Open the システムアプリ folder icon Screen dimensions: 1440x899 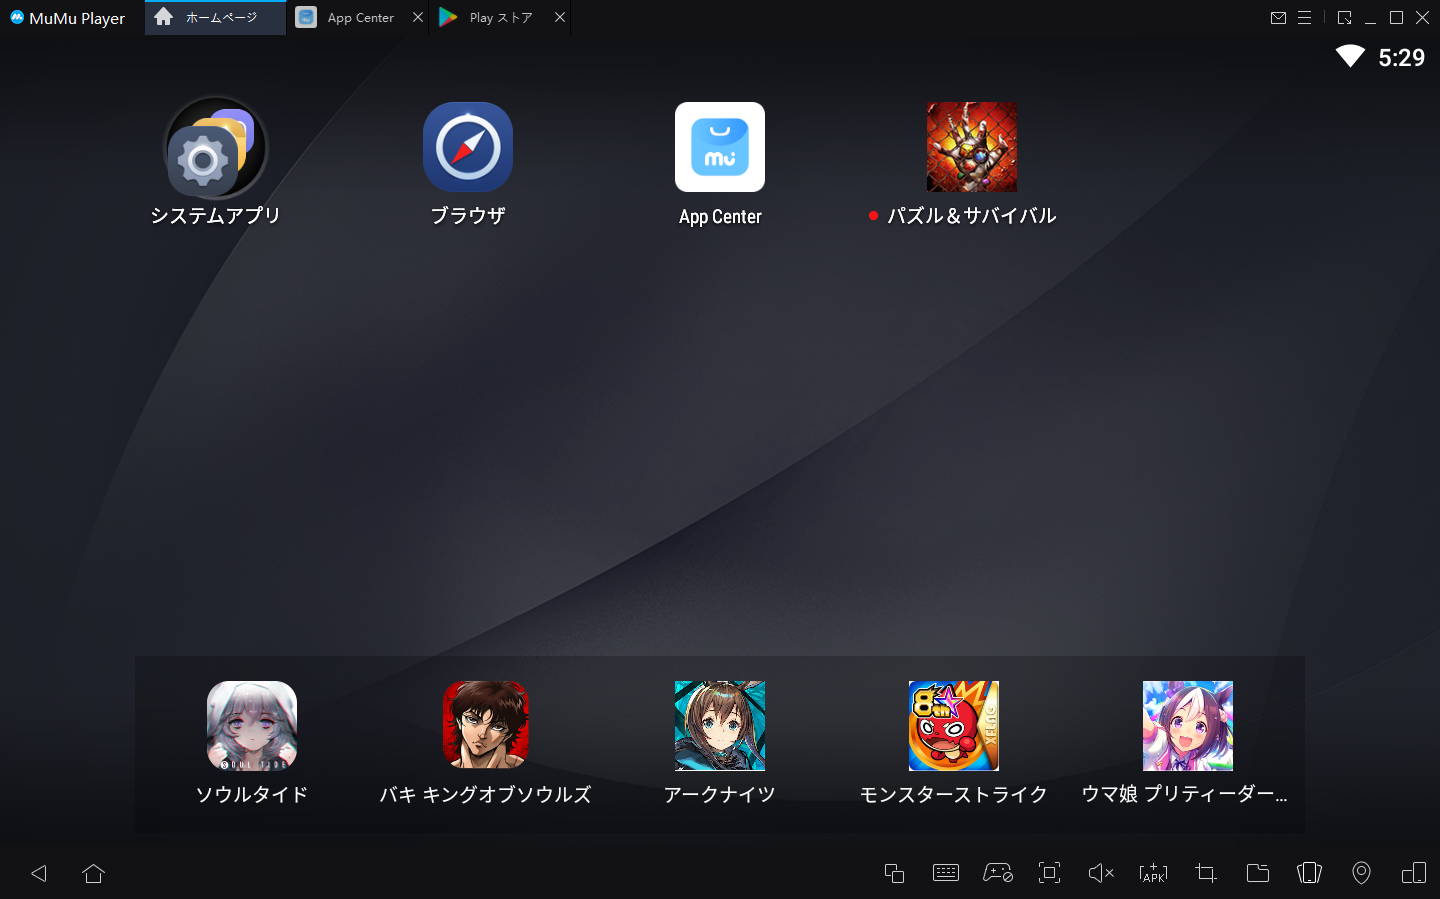pyautogui.click(x=216, y=147)
